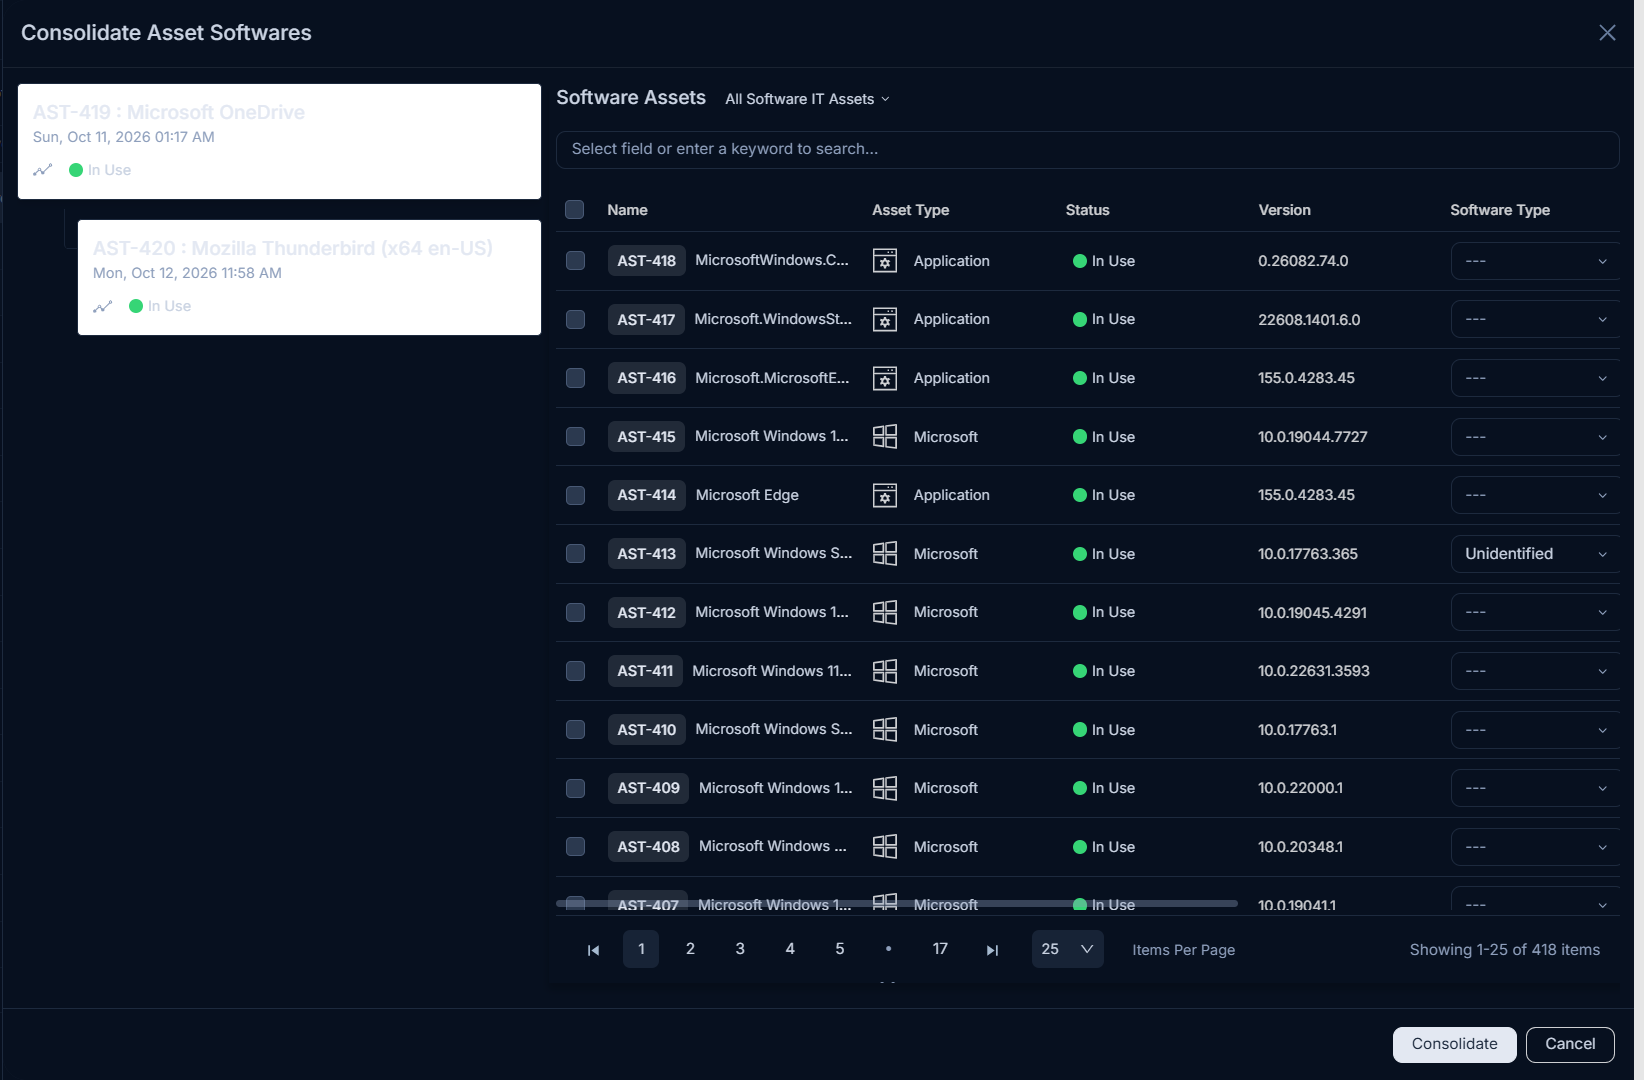The height and width of the screenshot is (1080, 1644).
Task: Click the Consolidate button
Action: click(1454, 1044)
